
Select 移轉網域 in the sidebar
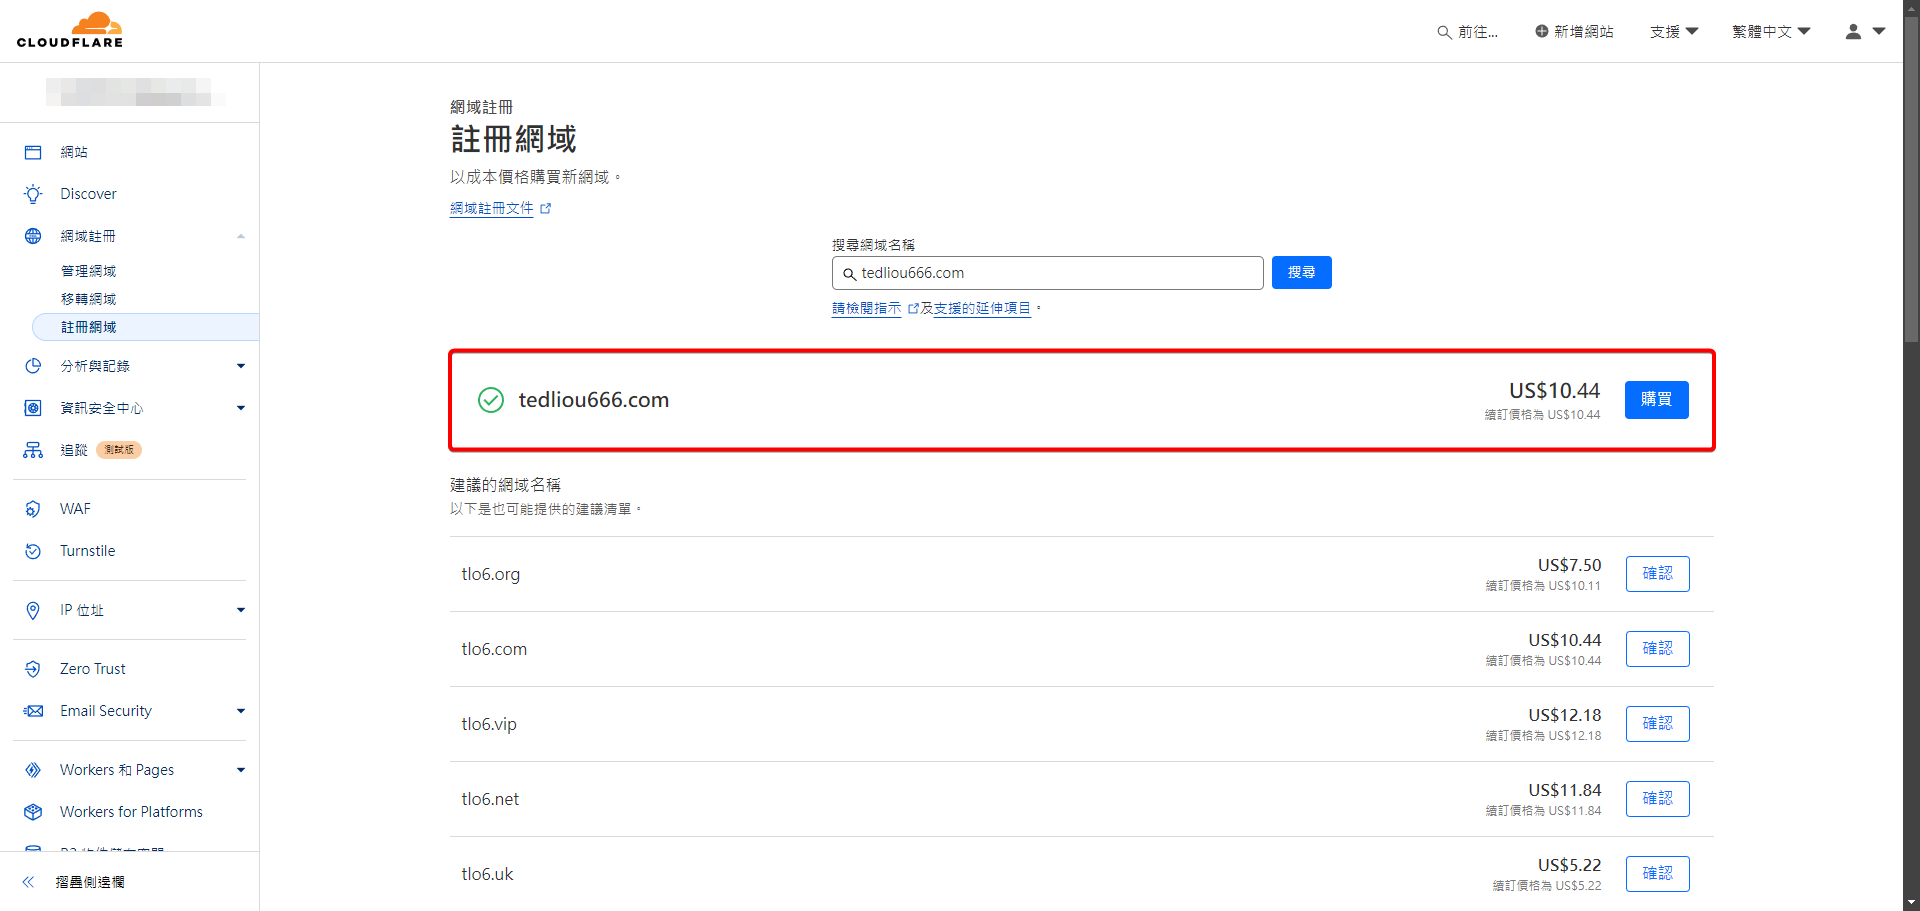coord(88,299)
